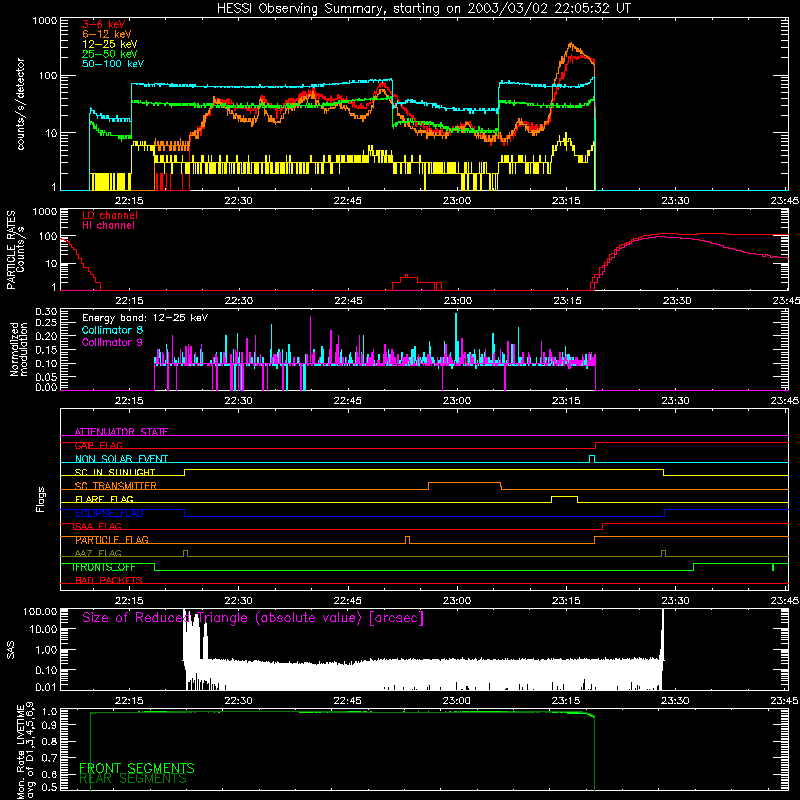800x800 pixels.
Task: Pick the '50-100 keV' cyan legend entry
Action: pyautogui.click(x=113, y=64)
